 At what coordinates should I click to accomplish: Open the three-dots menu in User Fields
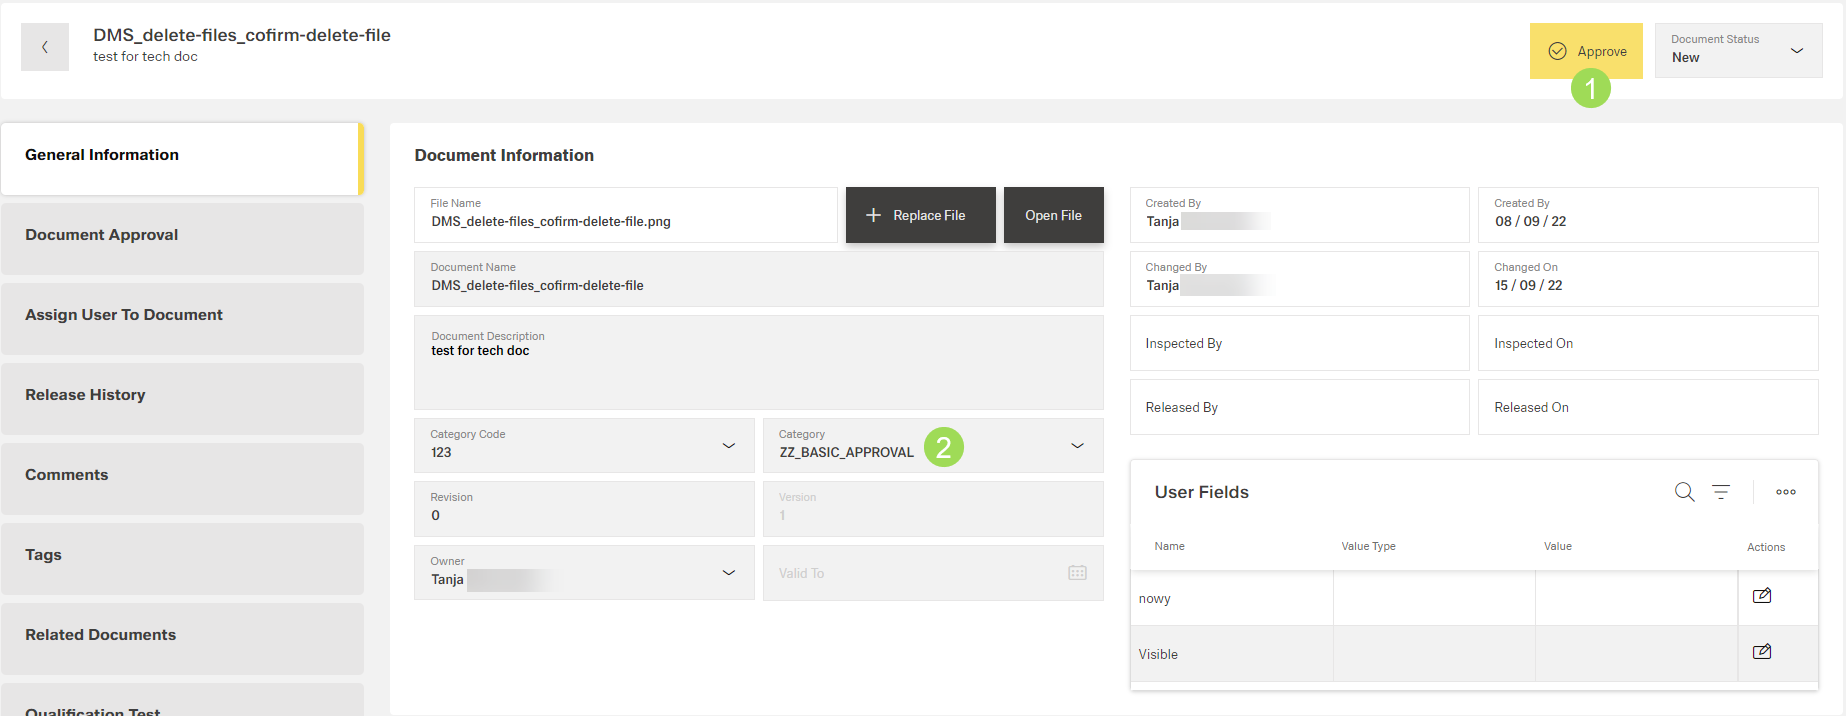tap(1785, 492)
